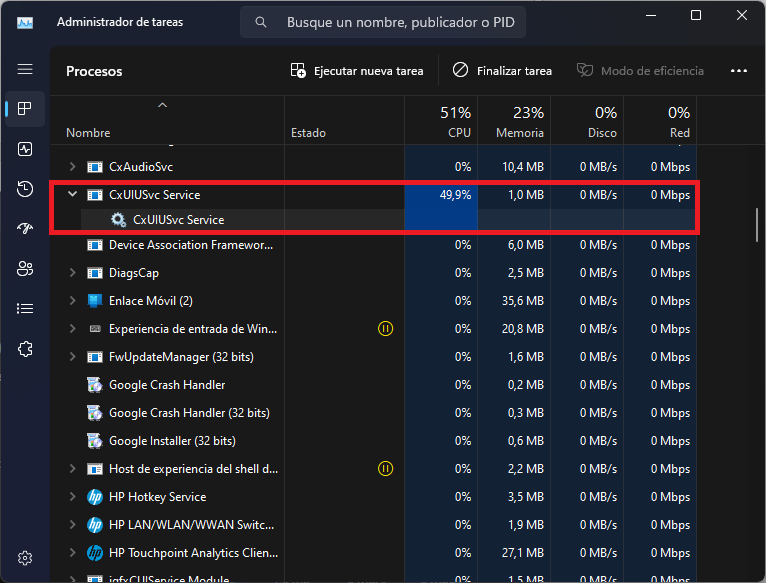Image resolution: width=766 pixels, height=583 pixels.
Task: Sort by the Disco column header
Action: coord(587,120)
